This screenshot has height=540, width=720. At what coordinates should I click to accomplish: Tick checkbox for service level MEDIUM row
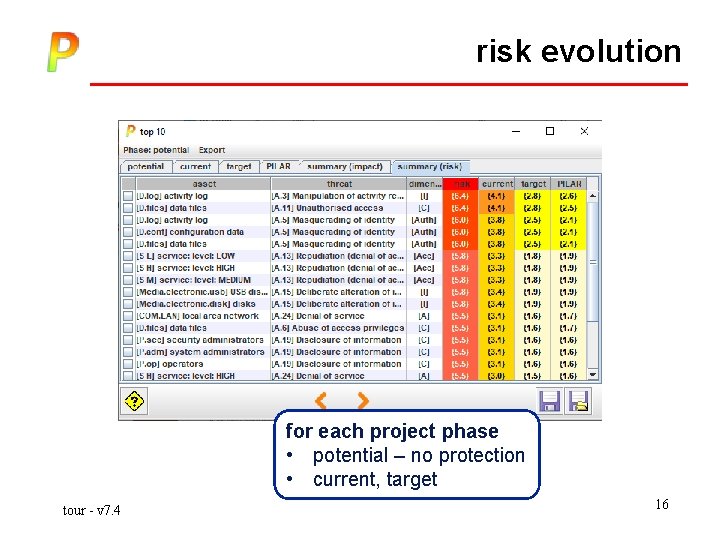(x=128, y=280)
